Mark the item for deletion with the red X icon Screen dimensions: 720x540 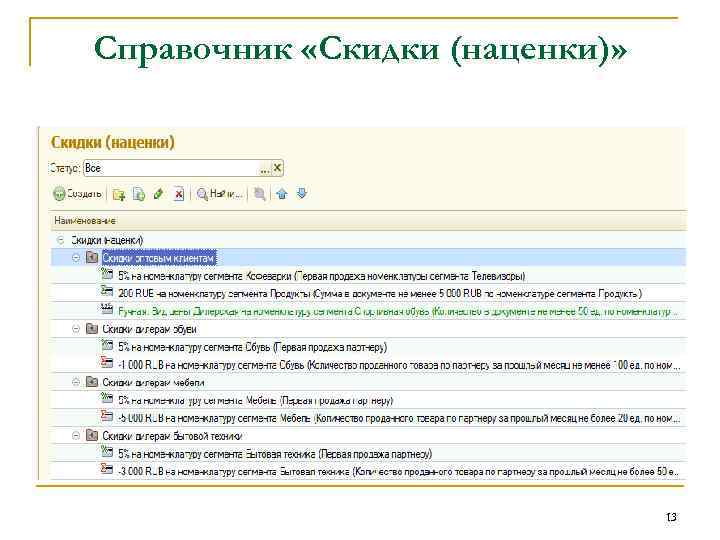[x=179, y=194]
